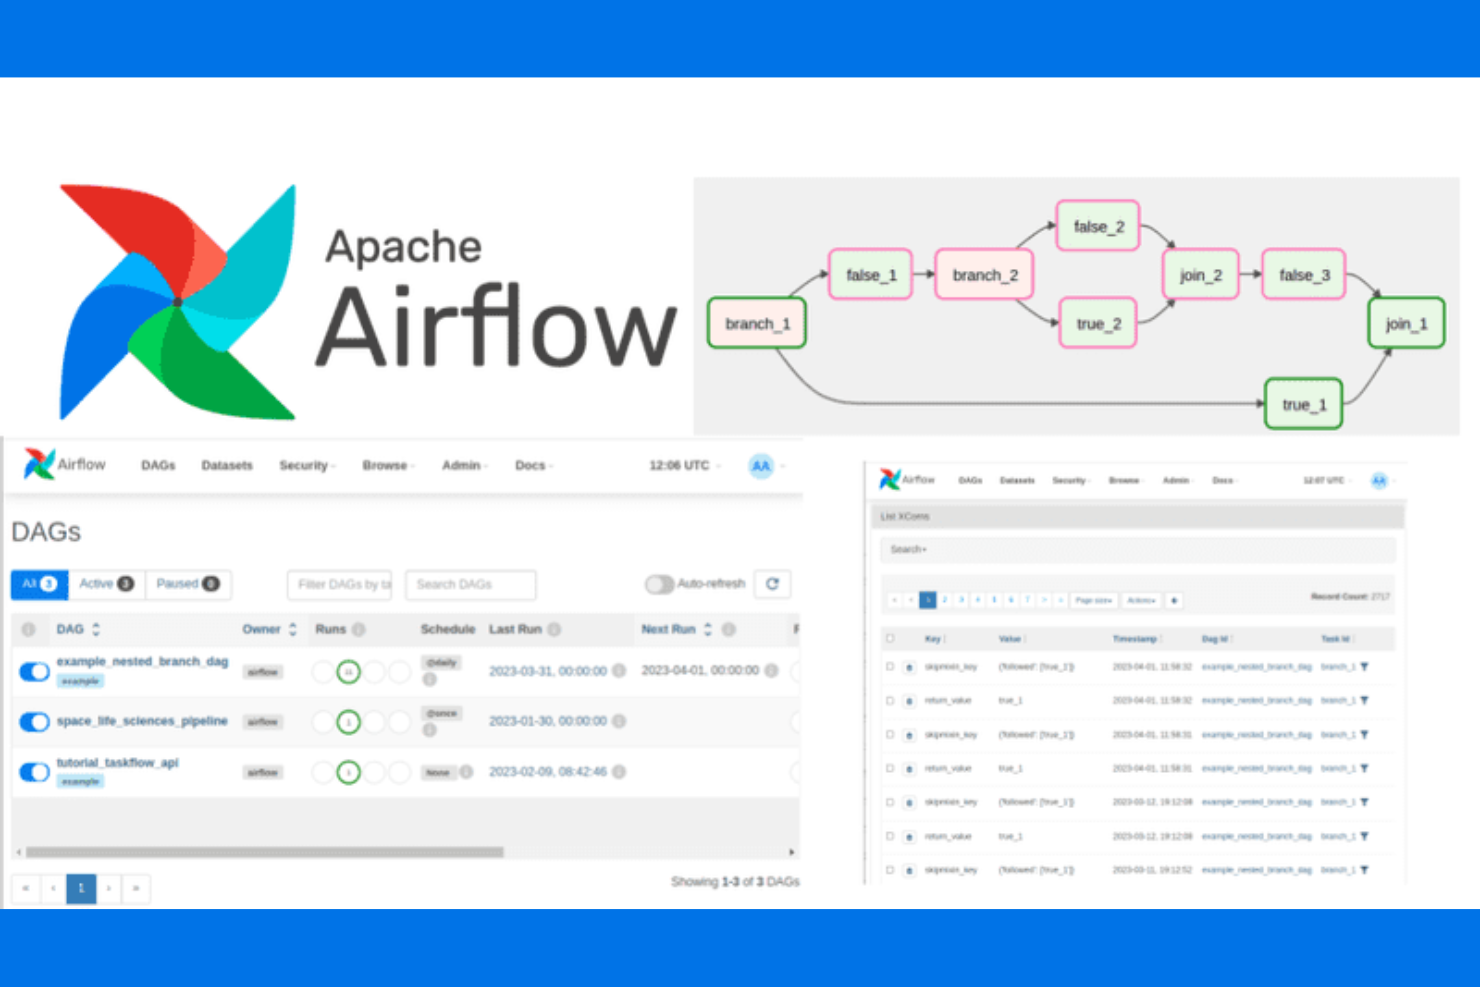Image resolution: width=1480 pixels, height=987 pixels.
Task: Click Datasets in the XComs window navbar
Action: click(x=1017, y=481)
